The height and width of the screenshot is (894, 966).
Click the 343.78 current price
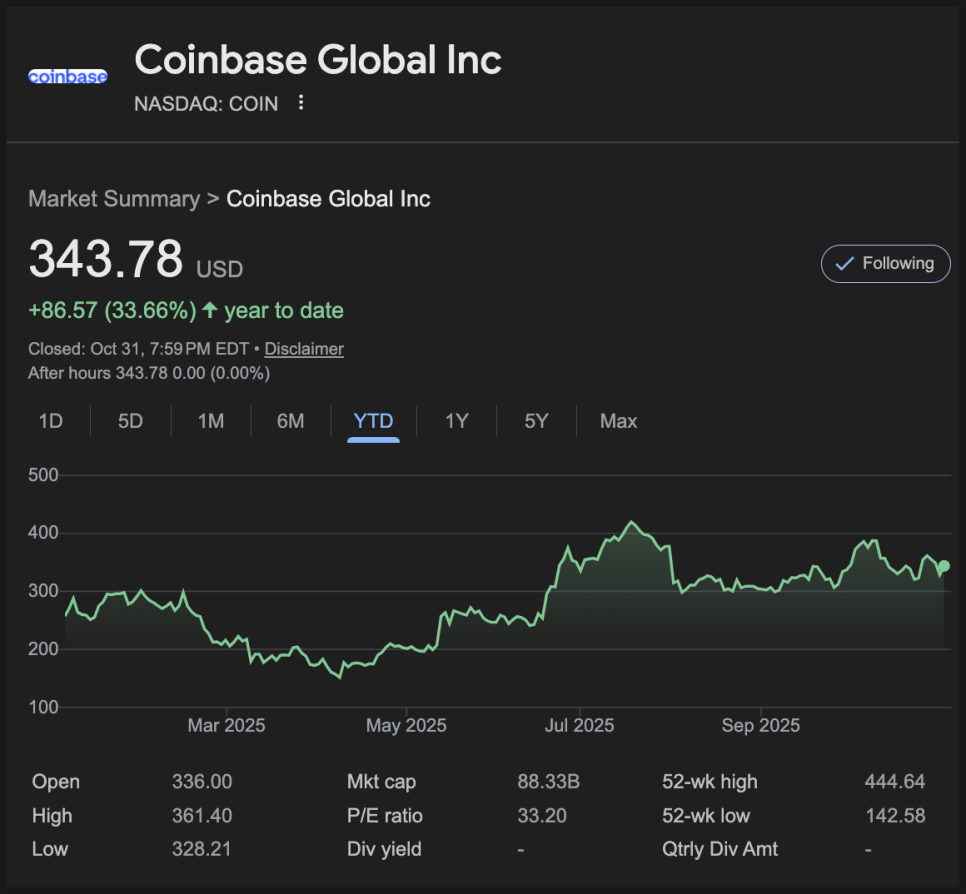click(106, 259)
